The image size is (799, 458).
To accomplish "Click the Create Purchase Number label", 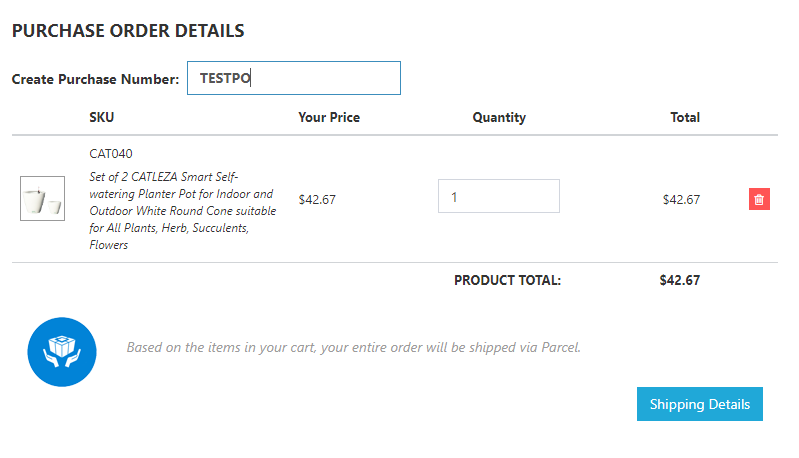I will (x=95, y=79).
